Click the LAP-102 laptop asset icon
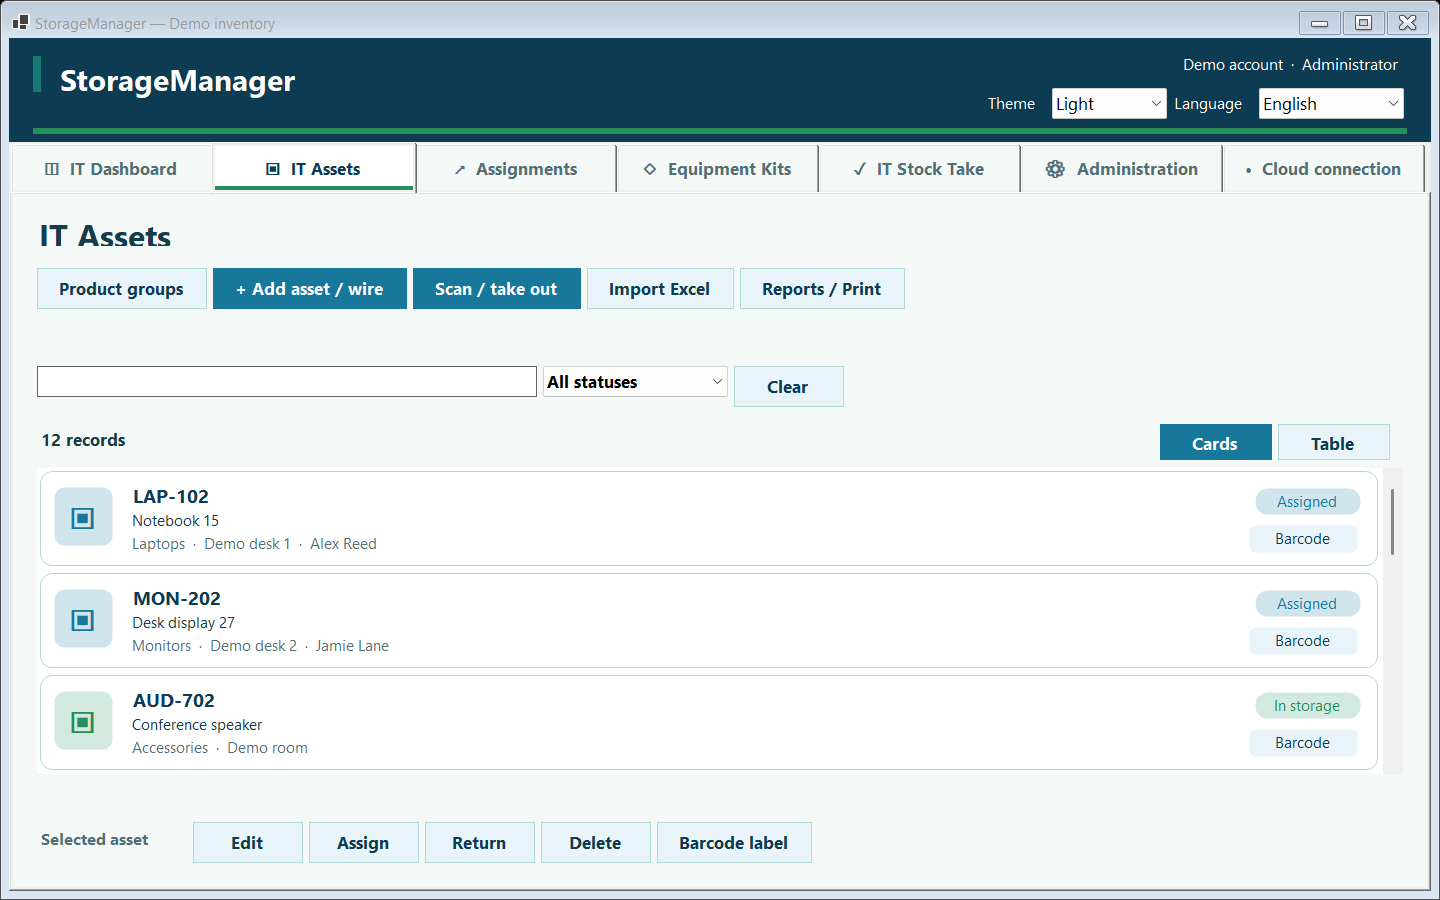The width and height of the screenshot is (1440, 900). coord(83,518)
